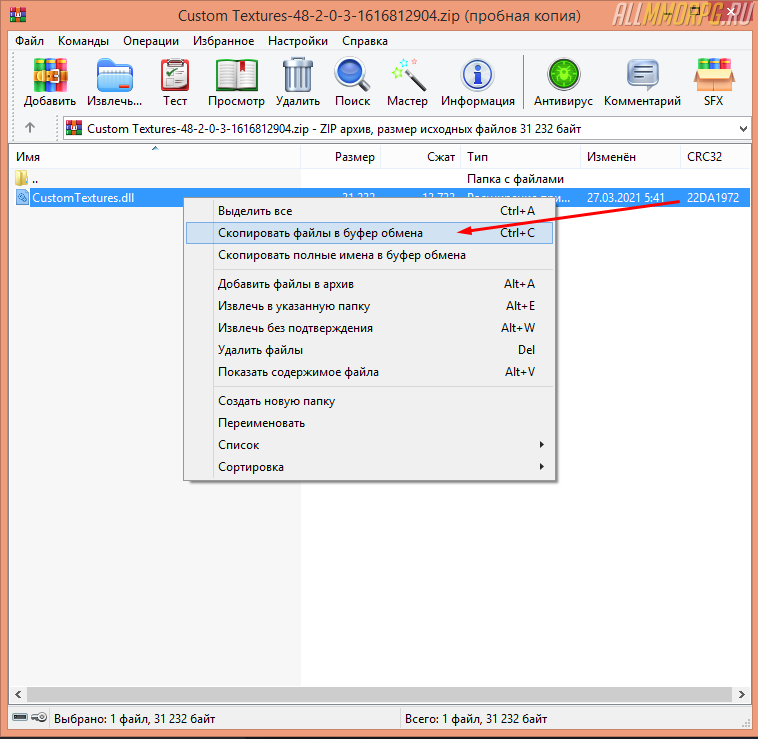This screenshot has height=739, width=758.
Task: Open the Команды menu
Action: (83, 41)
